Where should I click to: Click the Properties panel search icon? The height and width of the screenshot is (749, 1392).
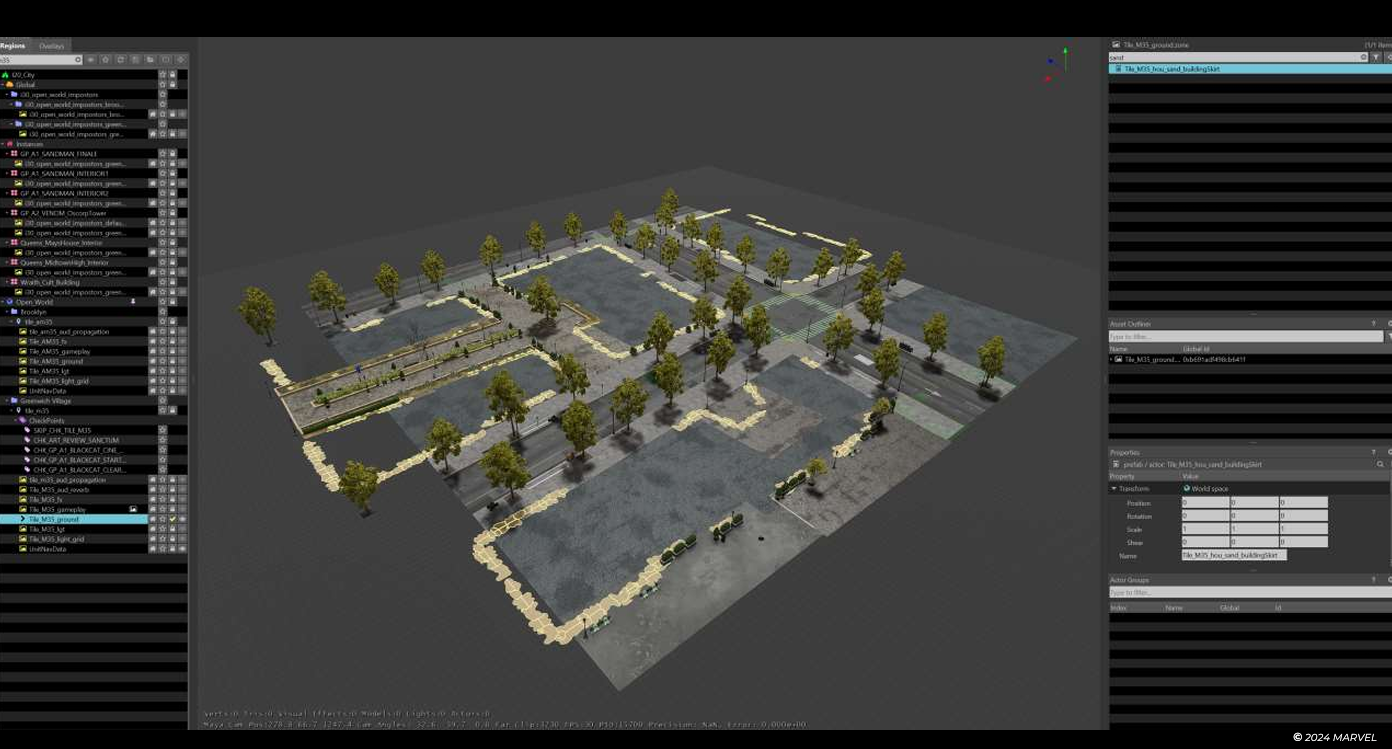[x=1381, y=465]
